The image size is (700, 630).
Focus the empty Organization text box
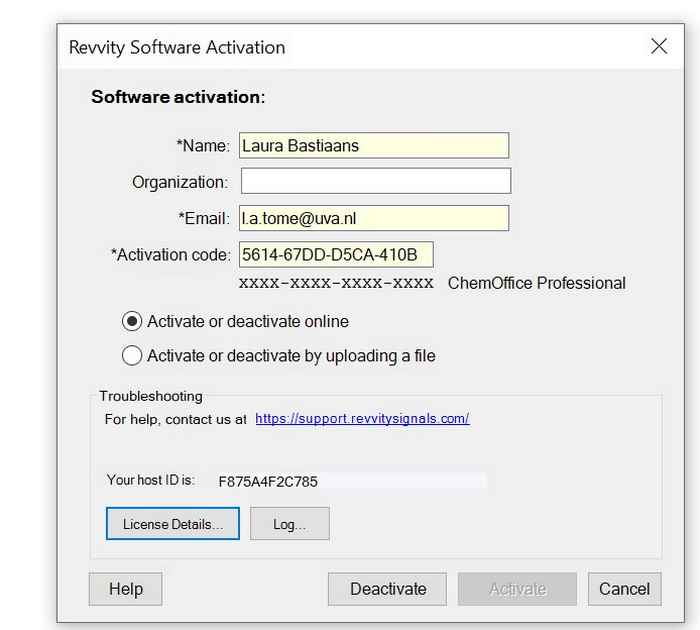(375, 182)
